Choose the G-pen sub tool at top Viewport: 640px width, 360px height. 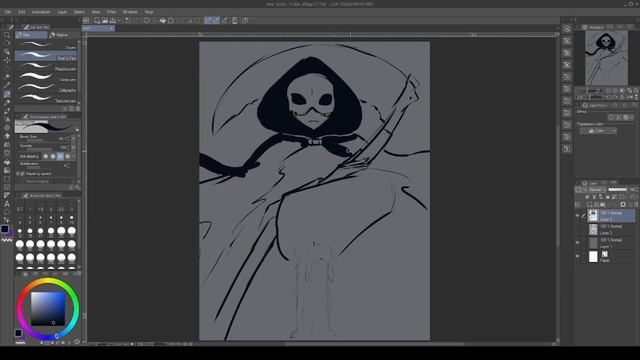[x=46, y=45]
